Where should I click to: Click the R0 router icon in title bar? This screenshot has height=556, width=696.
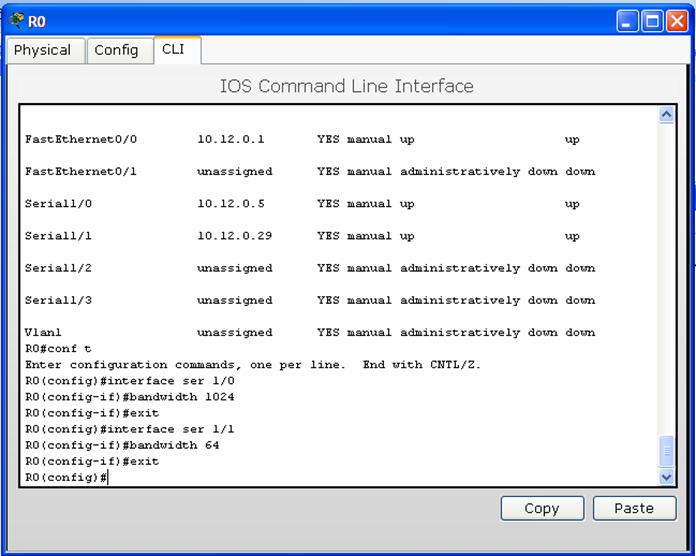click(16, 21)
